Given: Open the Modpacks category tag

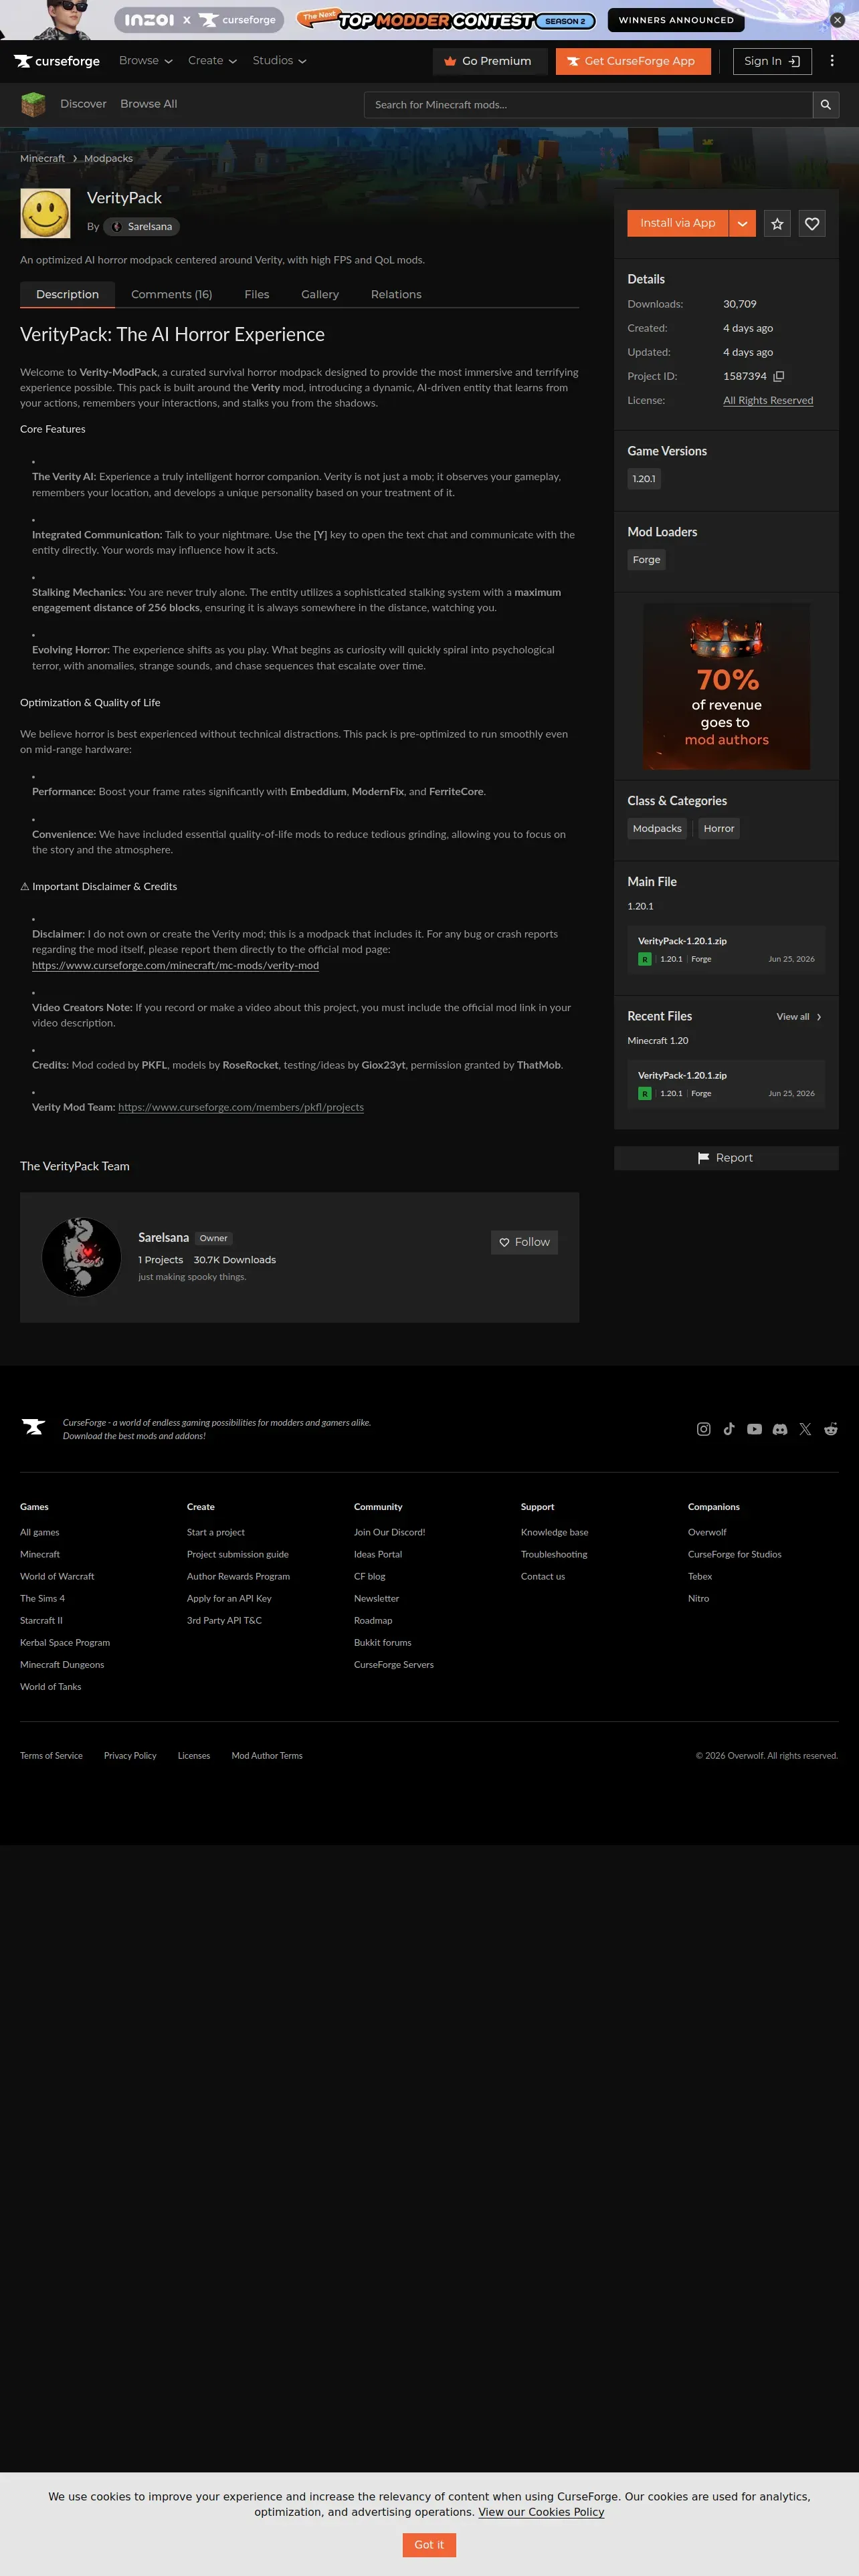Looking at the screenshot, I should coord(657,829).
